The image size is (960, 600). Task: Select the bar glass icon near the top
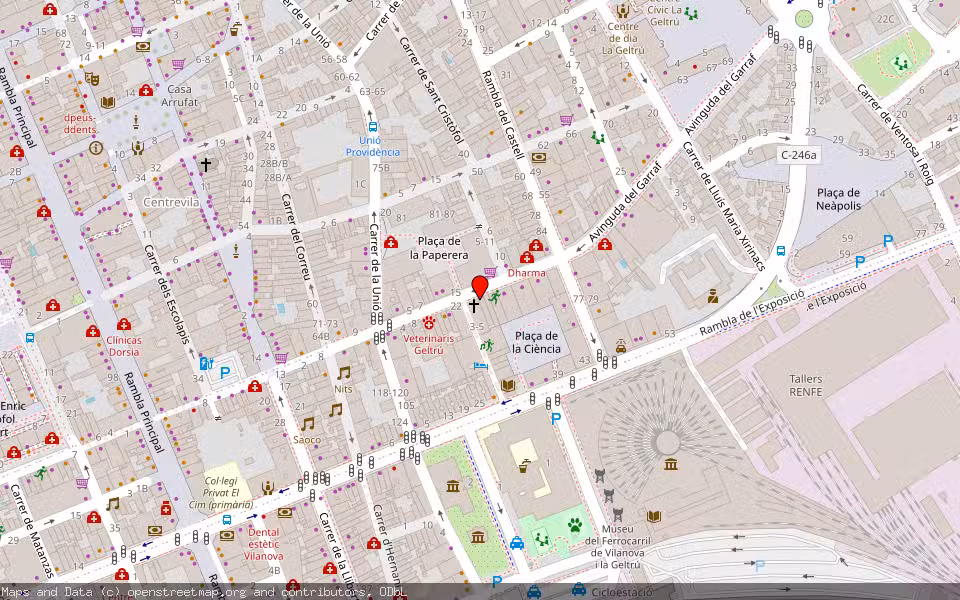point(236,29)
